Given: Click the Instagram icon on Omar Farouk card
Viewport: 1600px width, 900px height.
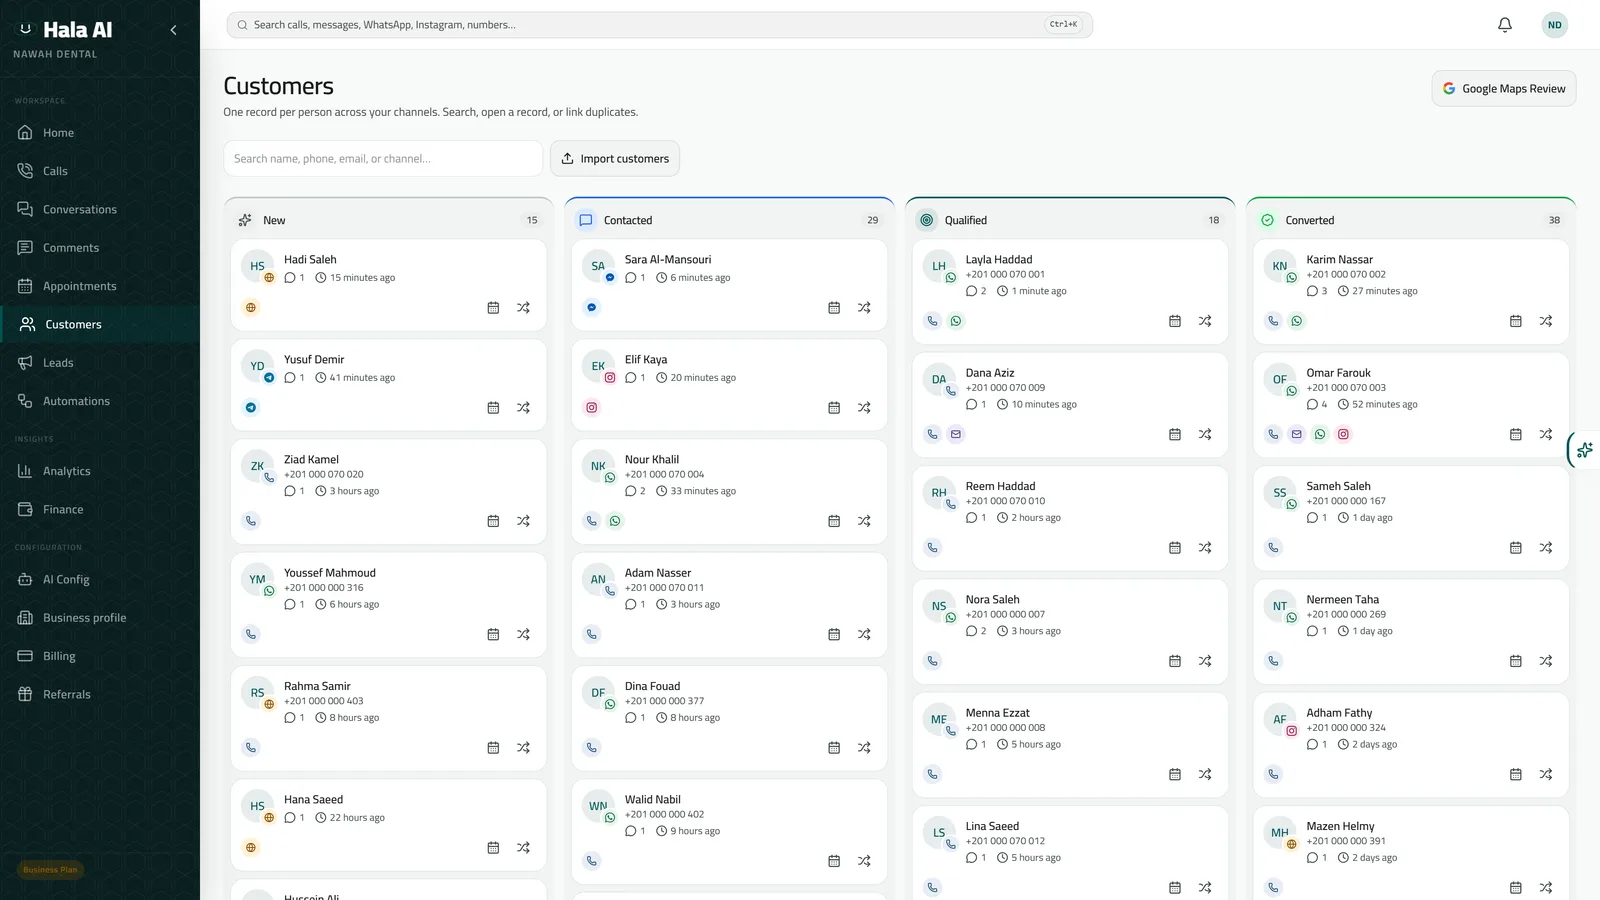Looking at the screenshot, I should (x=1343, y=434).
